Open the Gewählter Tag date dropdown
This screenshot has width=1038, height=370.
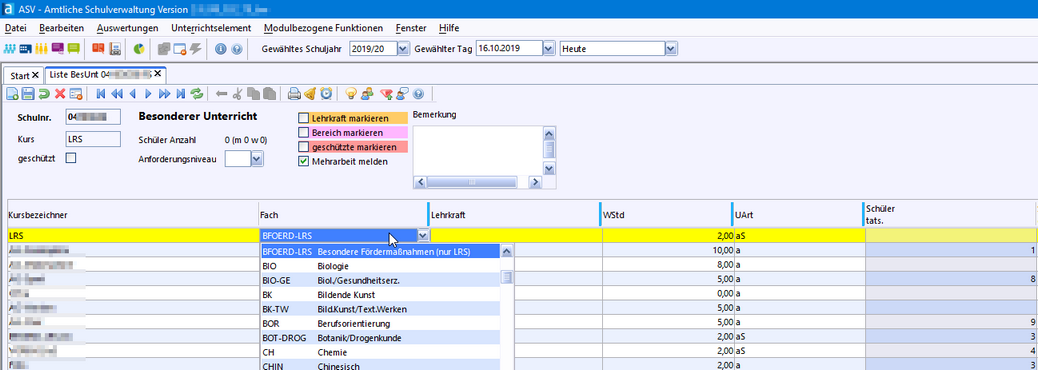click(548, 49)
